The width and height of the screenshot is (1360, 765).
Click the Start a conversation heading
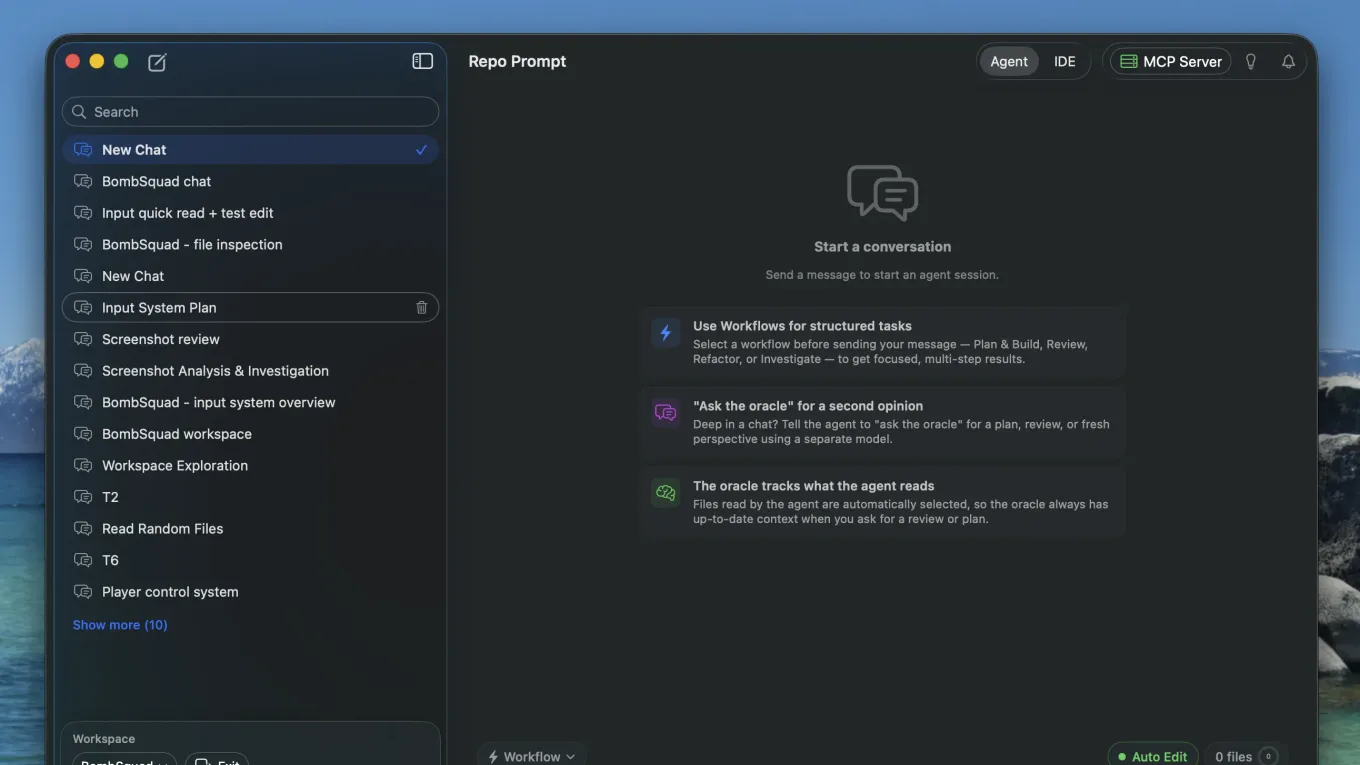point(882,247)
